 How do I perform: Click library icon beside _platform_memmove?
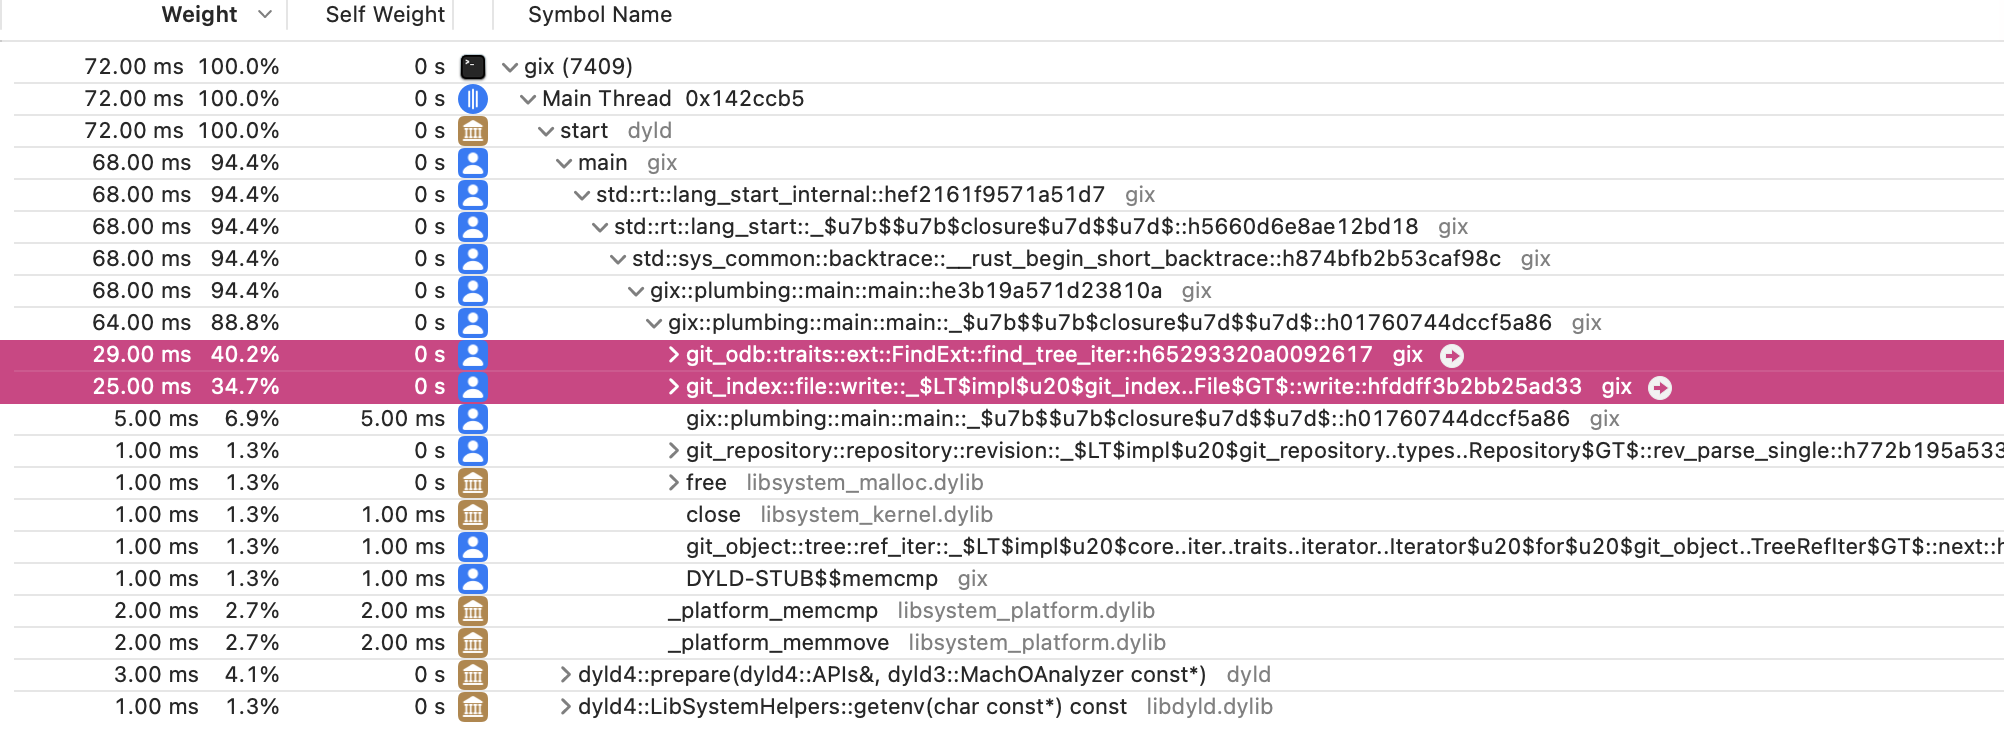(x=473, y=643)
